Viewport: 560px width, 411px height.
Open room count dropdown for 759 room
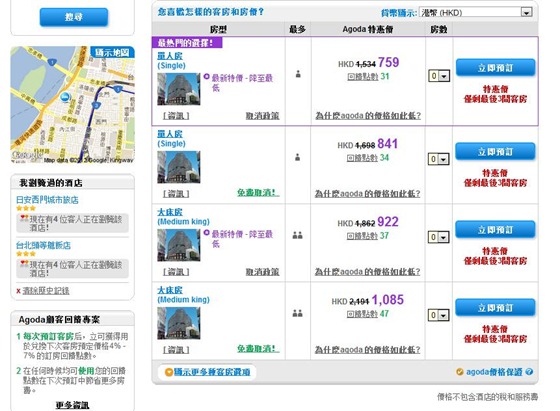(x=439, y=76)
